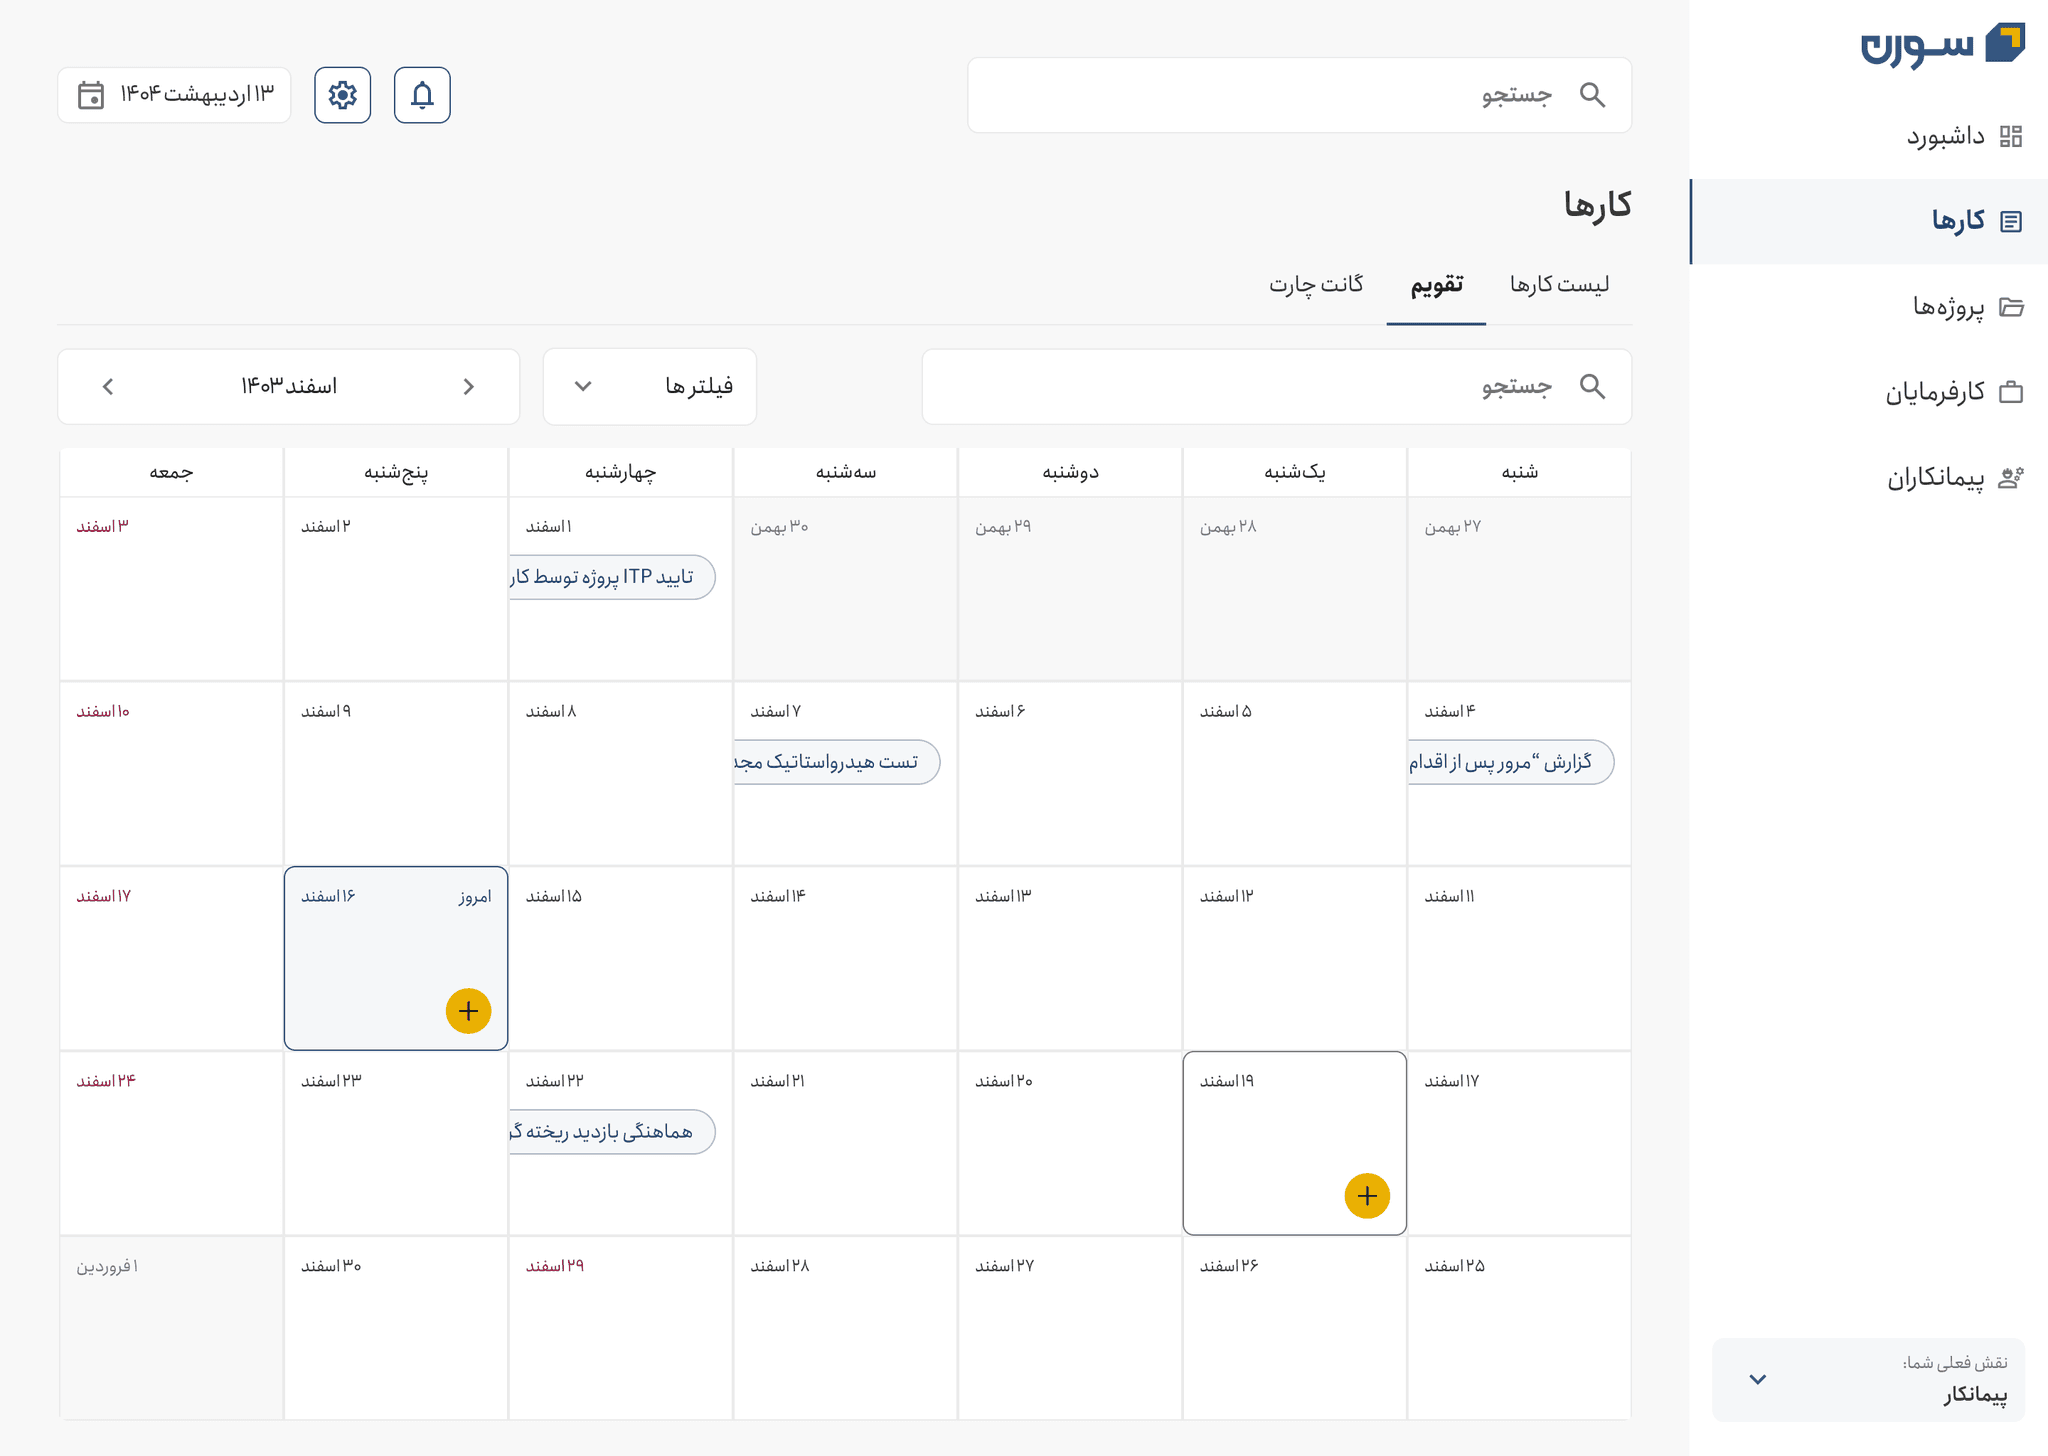
Task: Open پیمانکاران in the sidebar
Action: (x=1935, y=478)
